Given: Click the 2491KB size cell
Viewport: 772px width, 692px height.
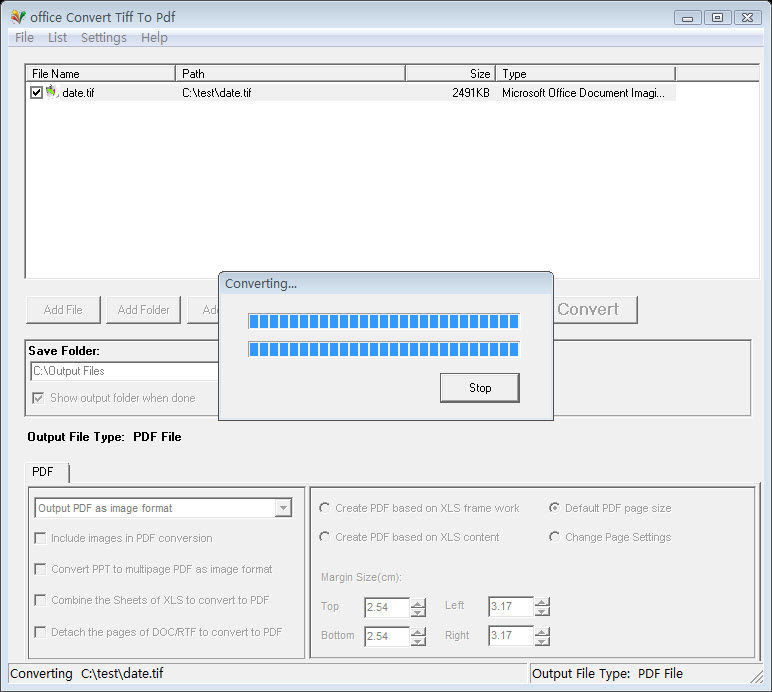Looking at the screenshot, I should pos(471,93).
